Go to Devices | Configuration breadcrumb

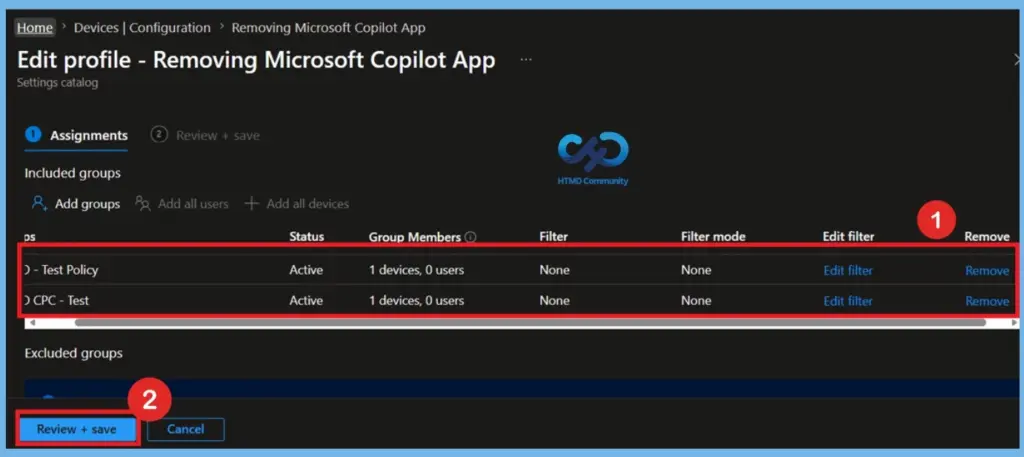point(142,28)
